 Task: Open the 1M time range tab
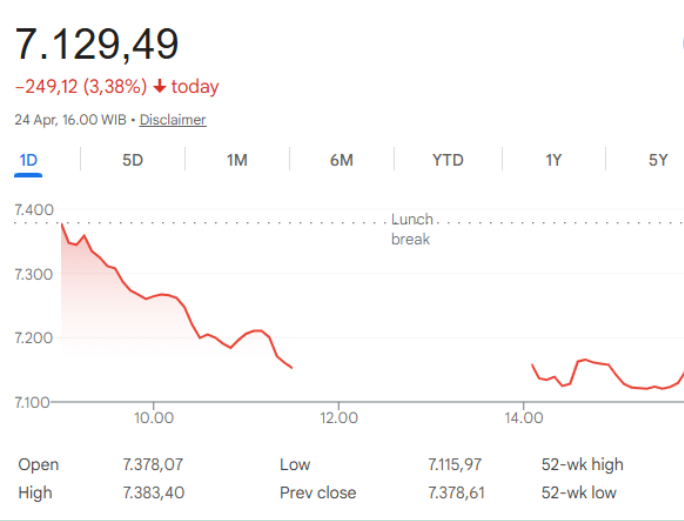coord(237,160)
